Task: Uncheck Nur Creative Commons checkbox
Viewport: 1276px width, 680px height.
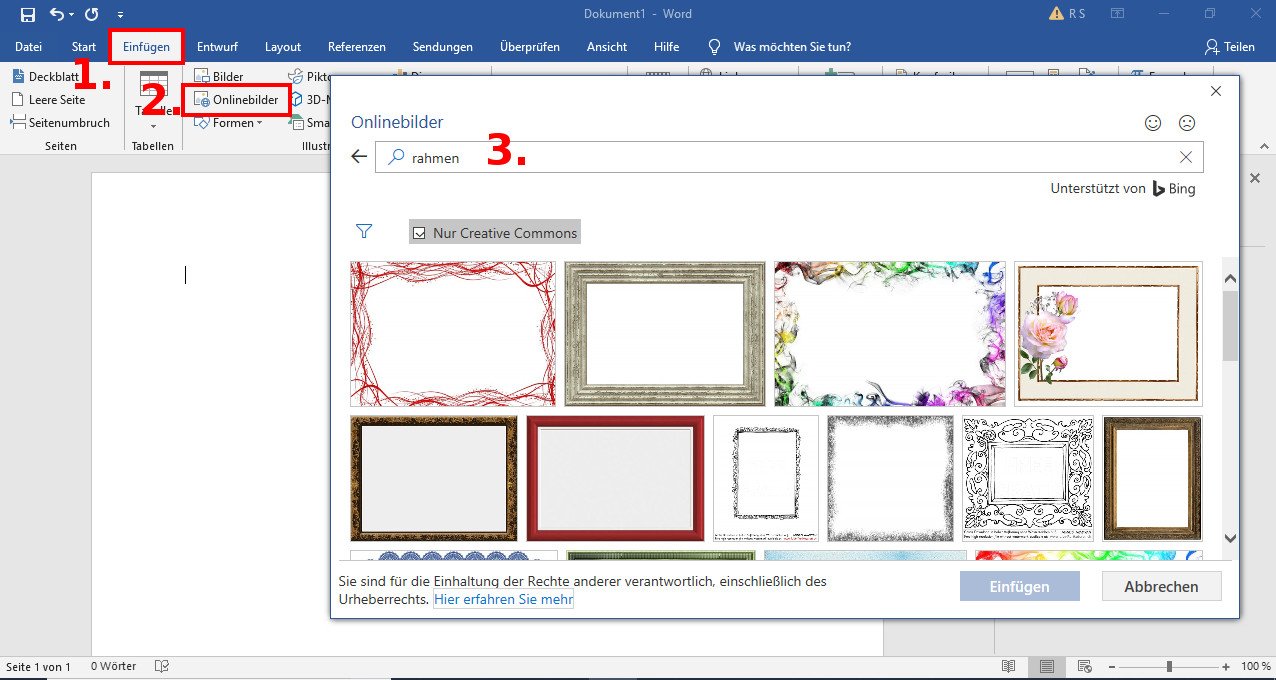Action: 420,233
